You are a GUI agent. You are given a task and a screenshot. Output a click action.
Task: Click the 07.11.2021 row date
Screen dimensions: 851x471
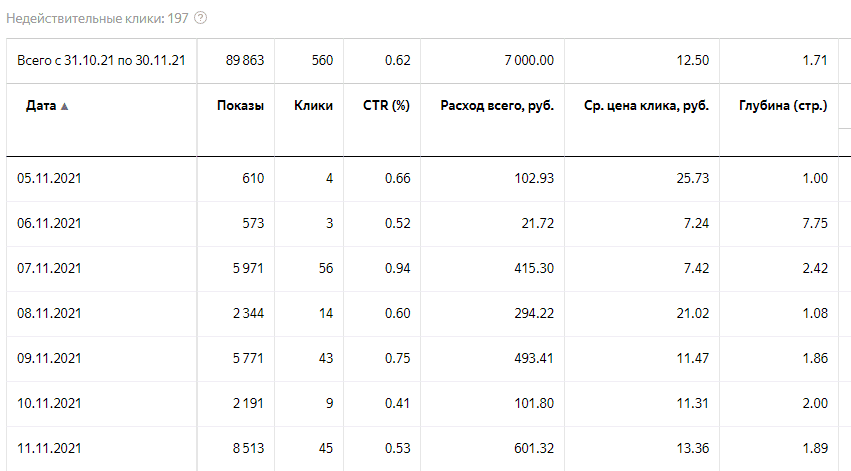[49, 268]
